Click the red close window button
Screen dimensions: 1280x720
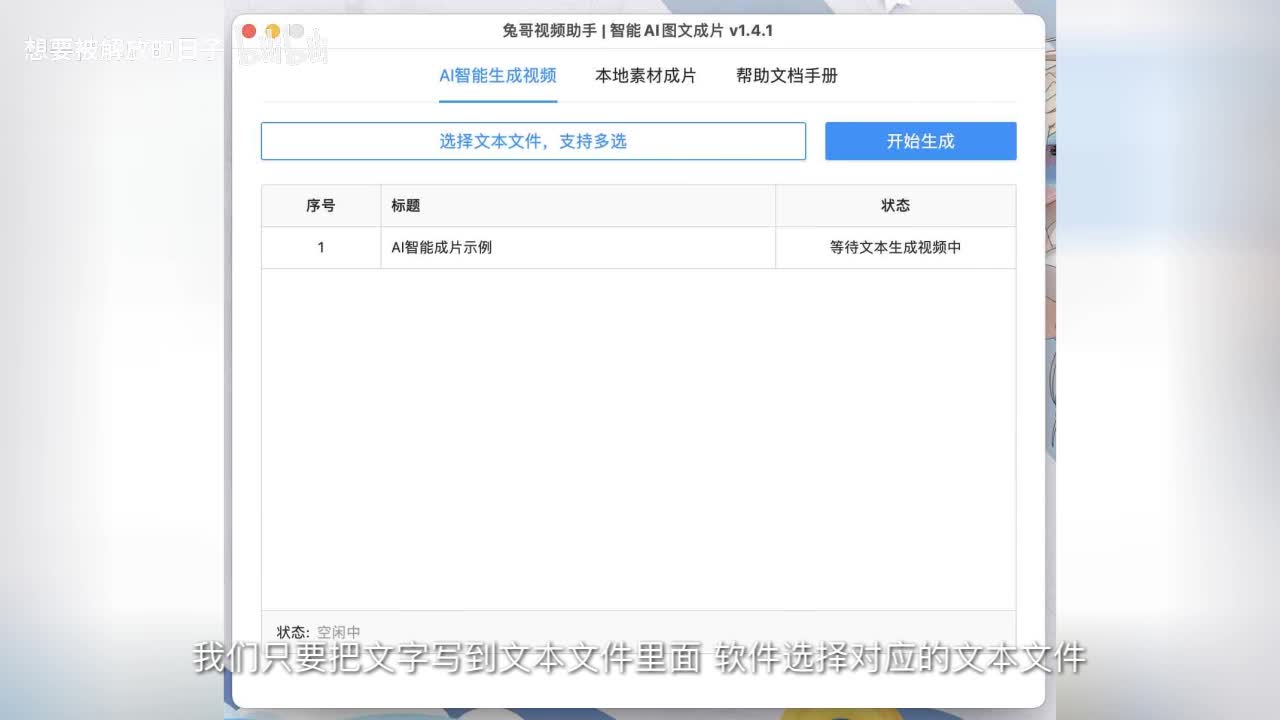tap(249, 31)
